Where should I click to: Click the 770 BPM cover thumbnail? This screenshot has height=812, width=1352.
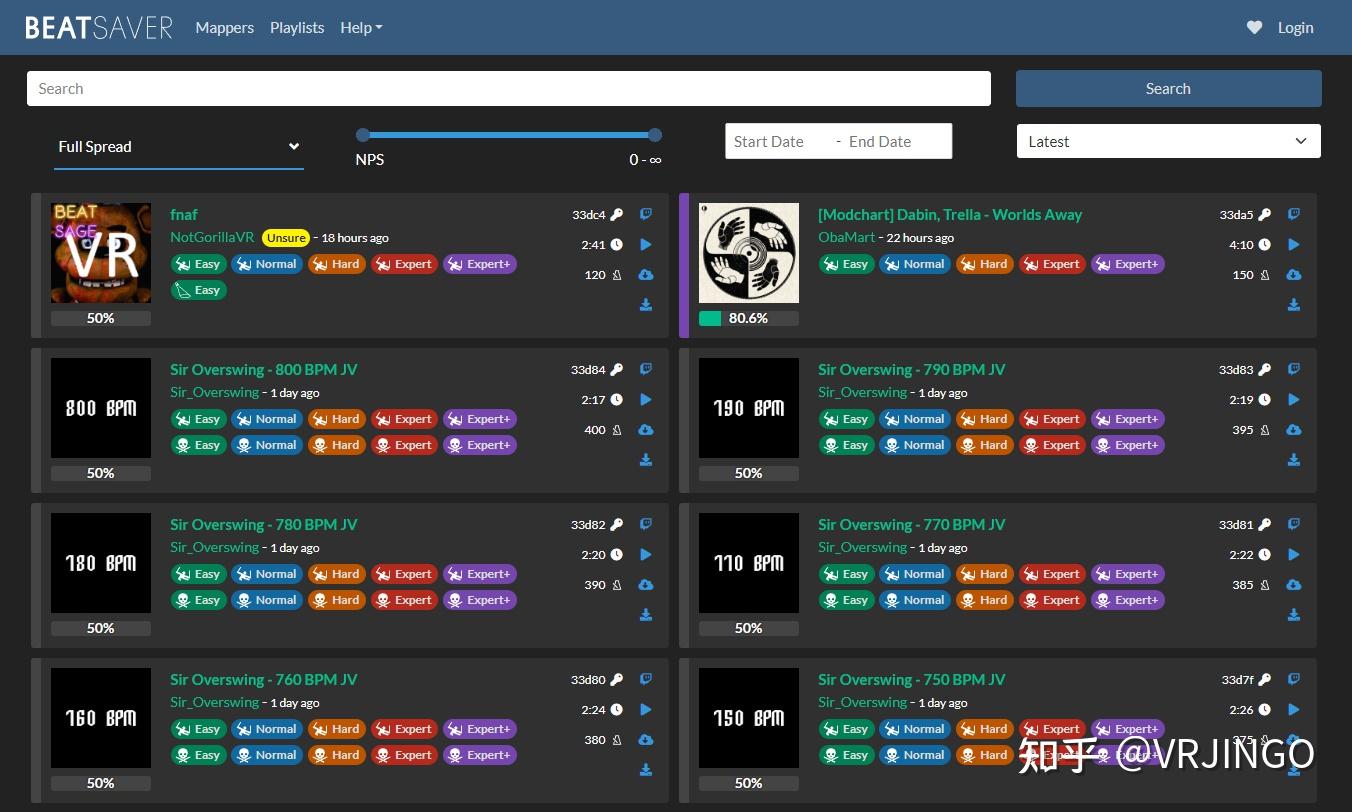[749, 563]
